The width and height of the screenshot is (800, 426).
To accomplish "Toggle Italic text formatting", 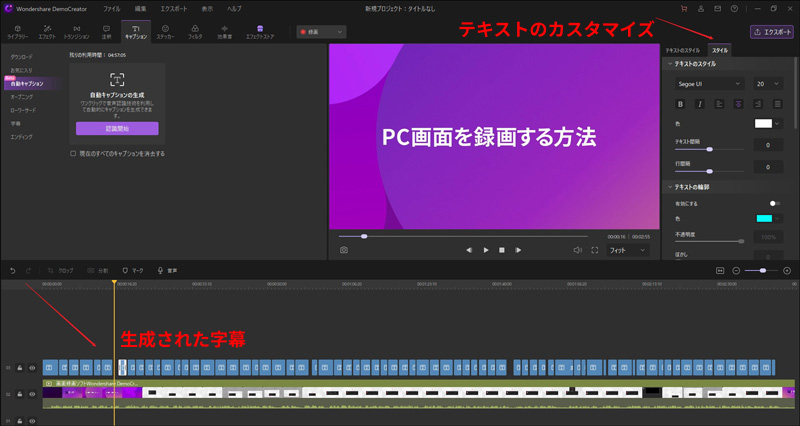I will pyautogui.click(x=699, y=104).
